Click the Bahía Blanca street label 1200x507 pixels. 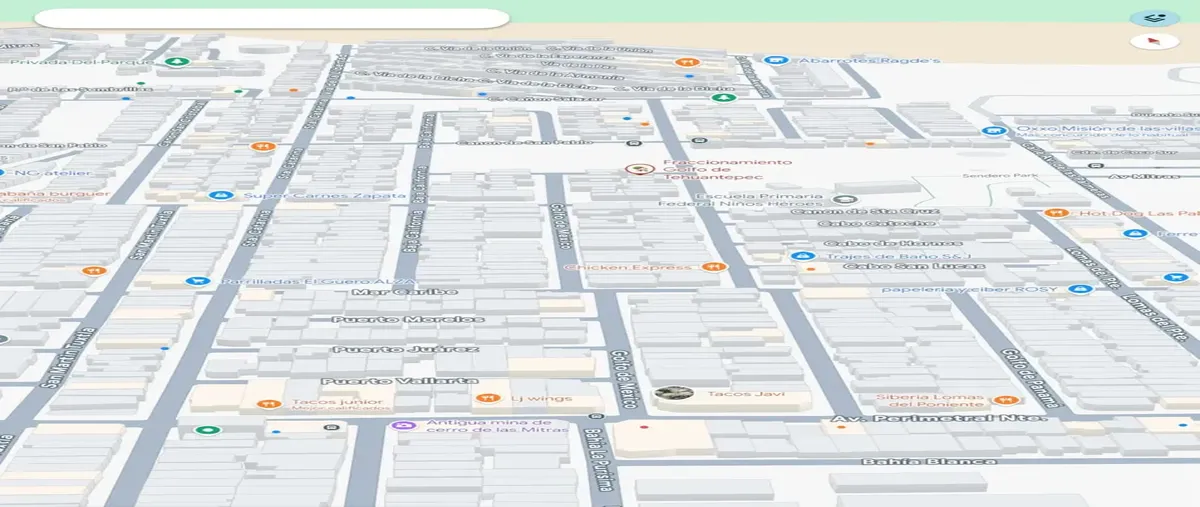(x=929, y=461)
